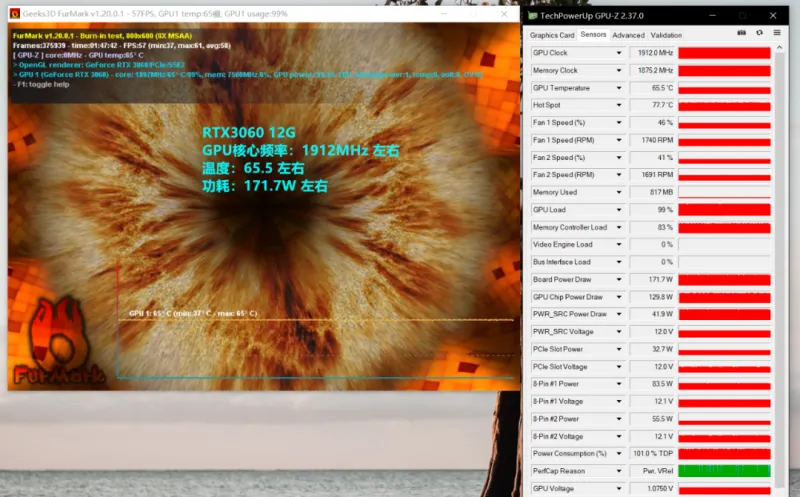This screenshot has height=497, width=800.
Task: Click the 101.0 % TDP value
Action: click(x=653, y=454)
